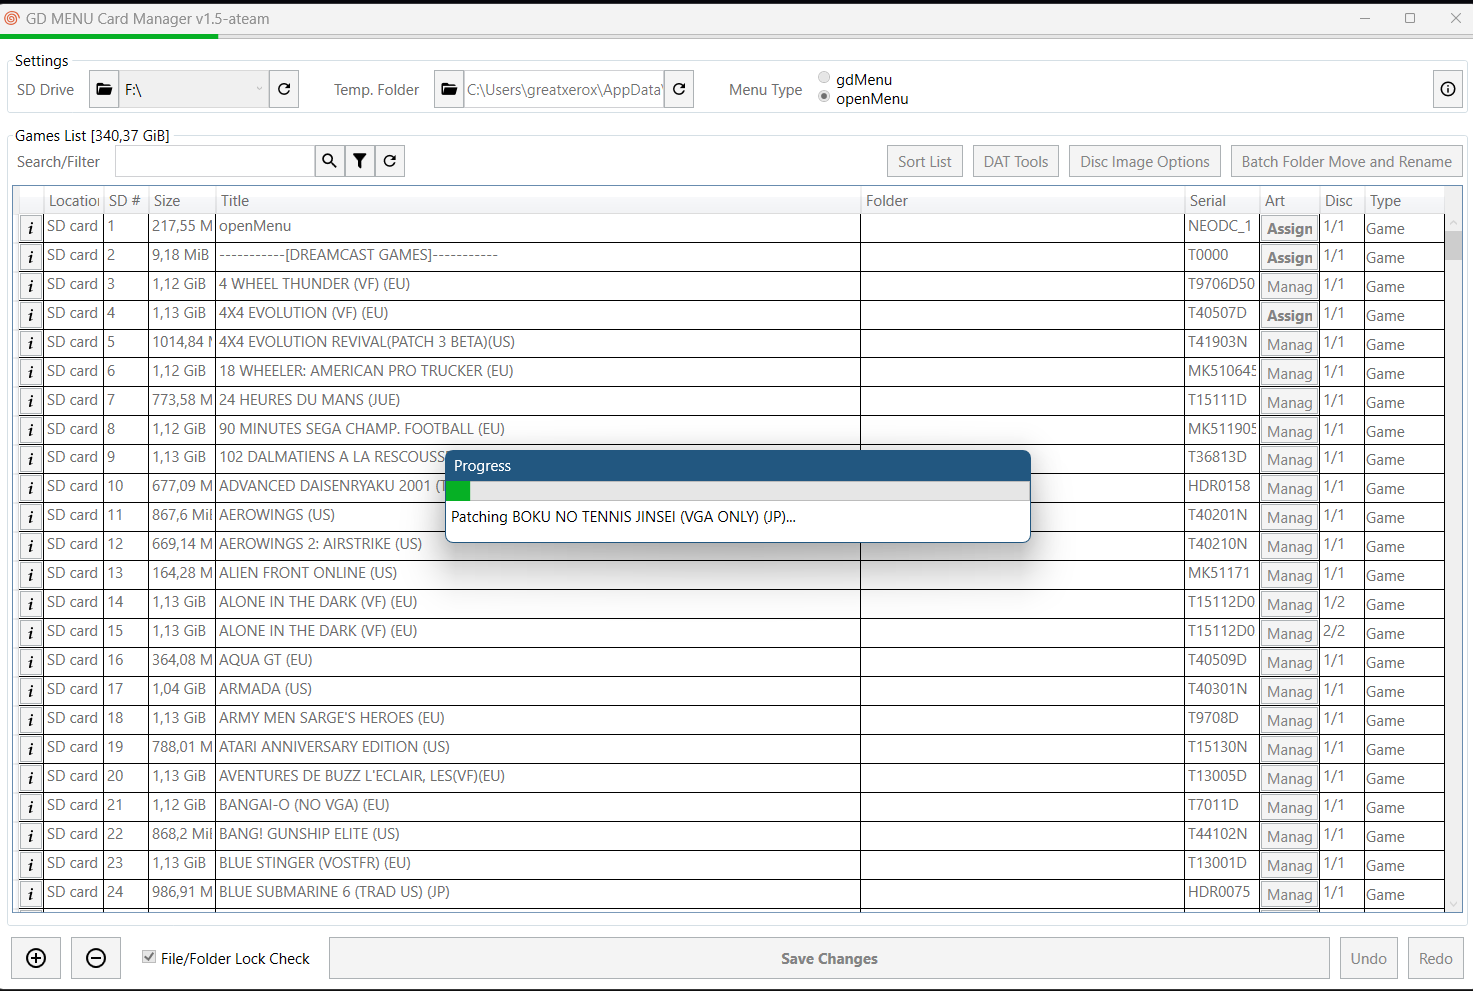
Task: Show info for the openMenu row
Action: click(31, 228)
